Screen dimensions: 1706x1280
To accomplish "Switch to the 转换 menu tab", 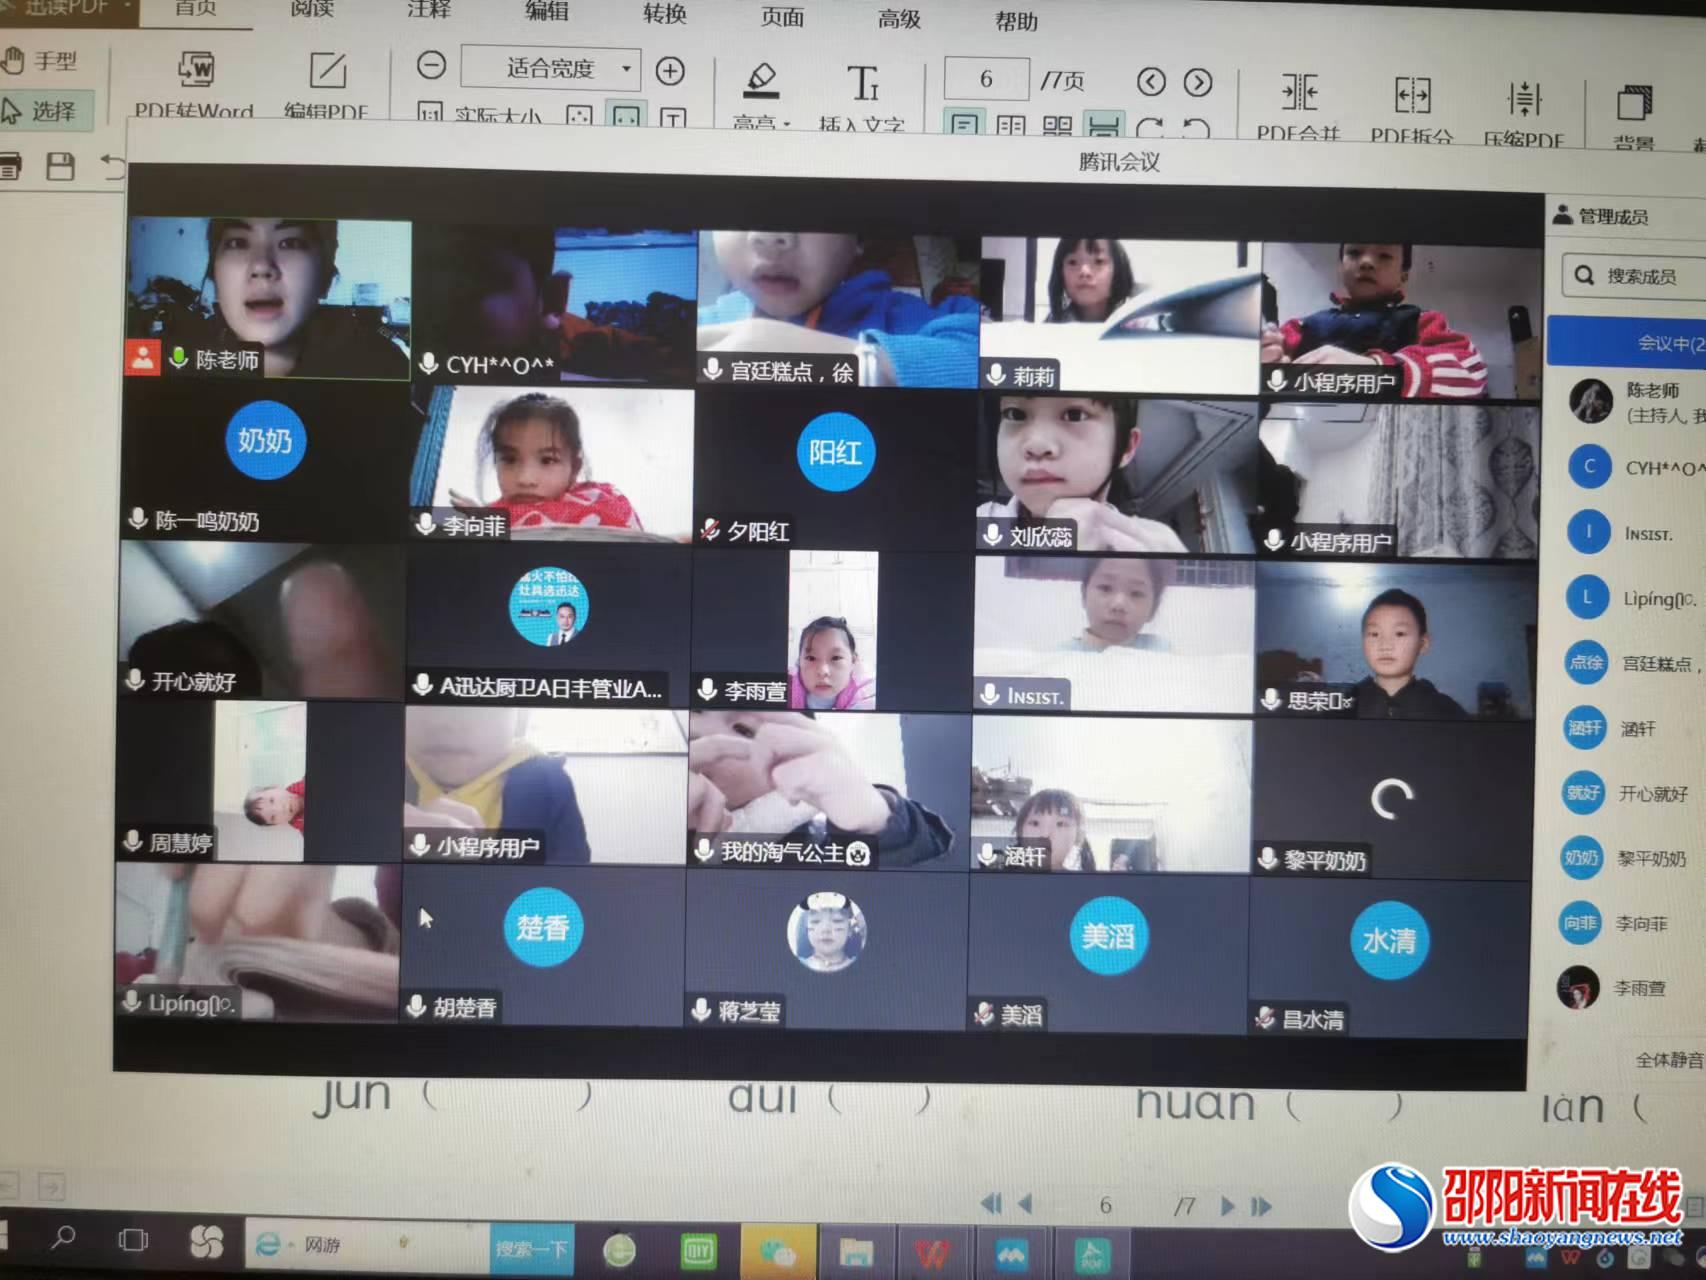I will (664, 13).
